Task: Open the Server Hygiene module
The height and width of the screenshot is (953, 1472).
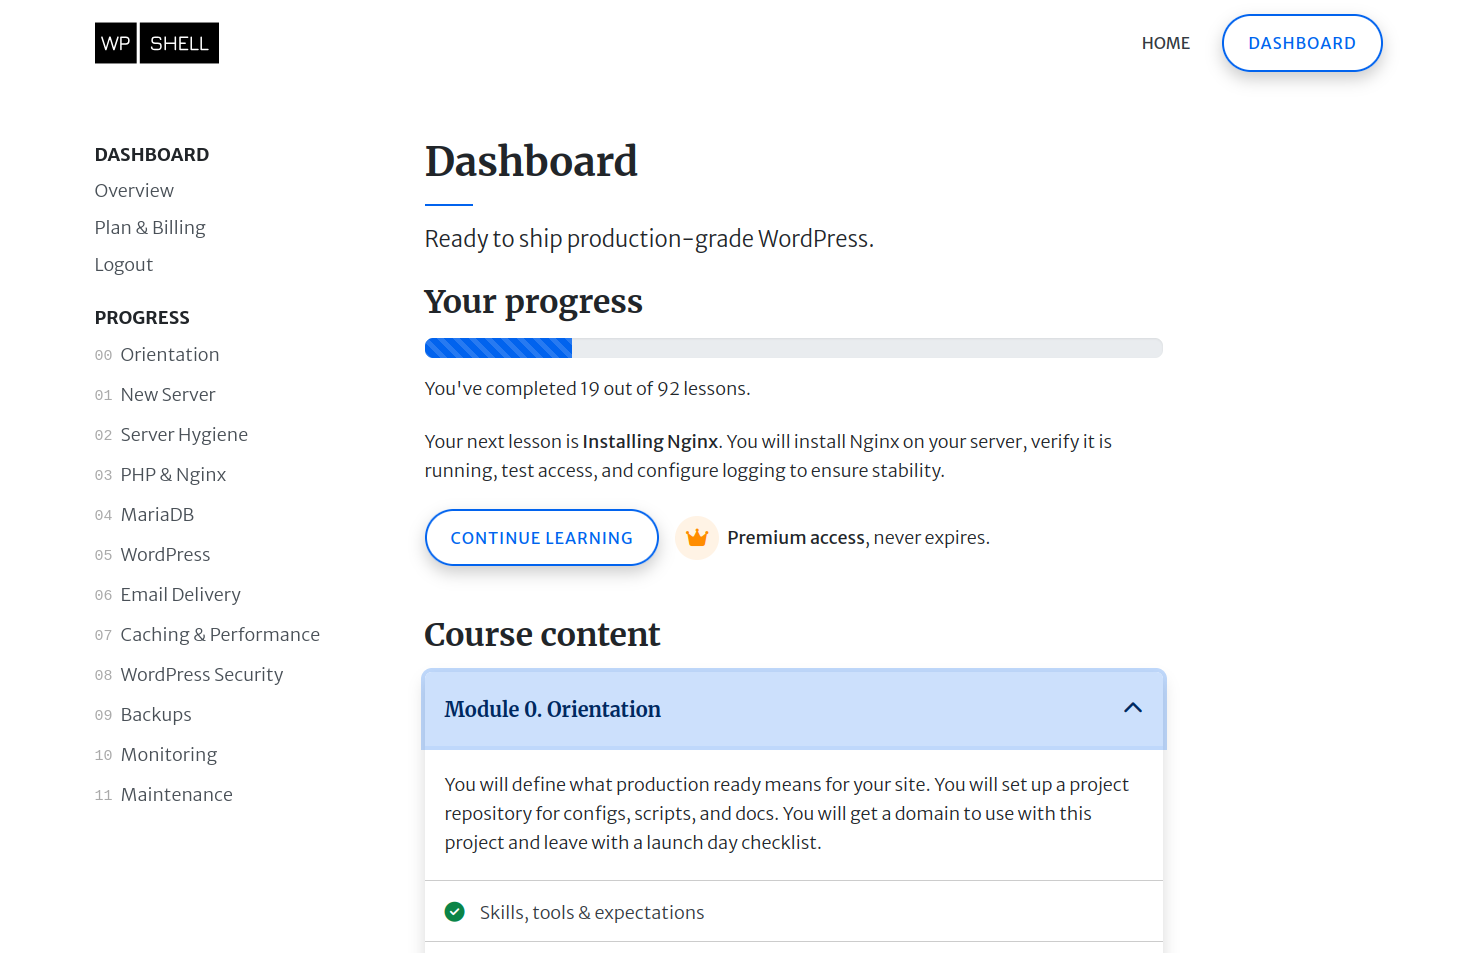Action: pyautogui.click(x=184, y=434)
